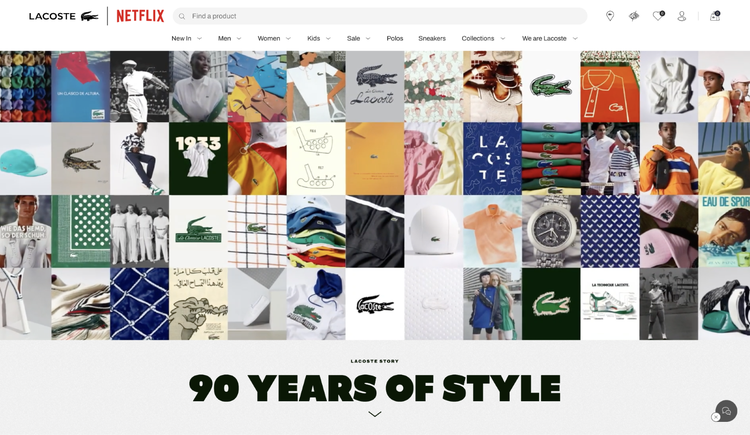Open the 1933 polo shirt tile
Viewport: 750px width, 435px height.
coord(198,158)
